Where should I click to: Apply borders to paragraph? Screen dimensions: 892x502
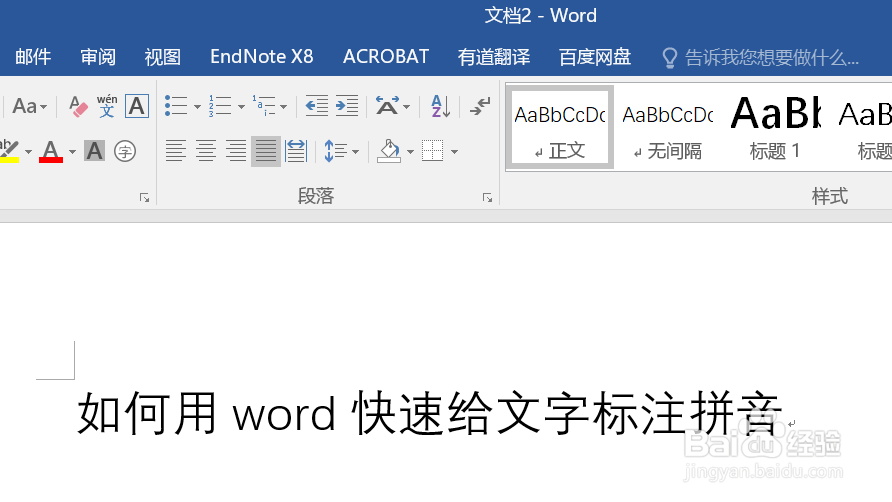tap(432, 151)
